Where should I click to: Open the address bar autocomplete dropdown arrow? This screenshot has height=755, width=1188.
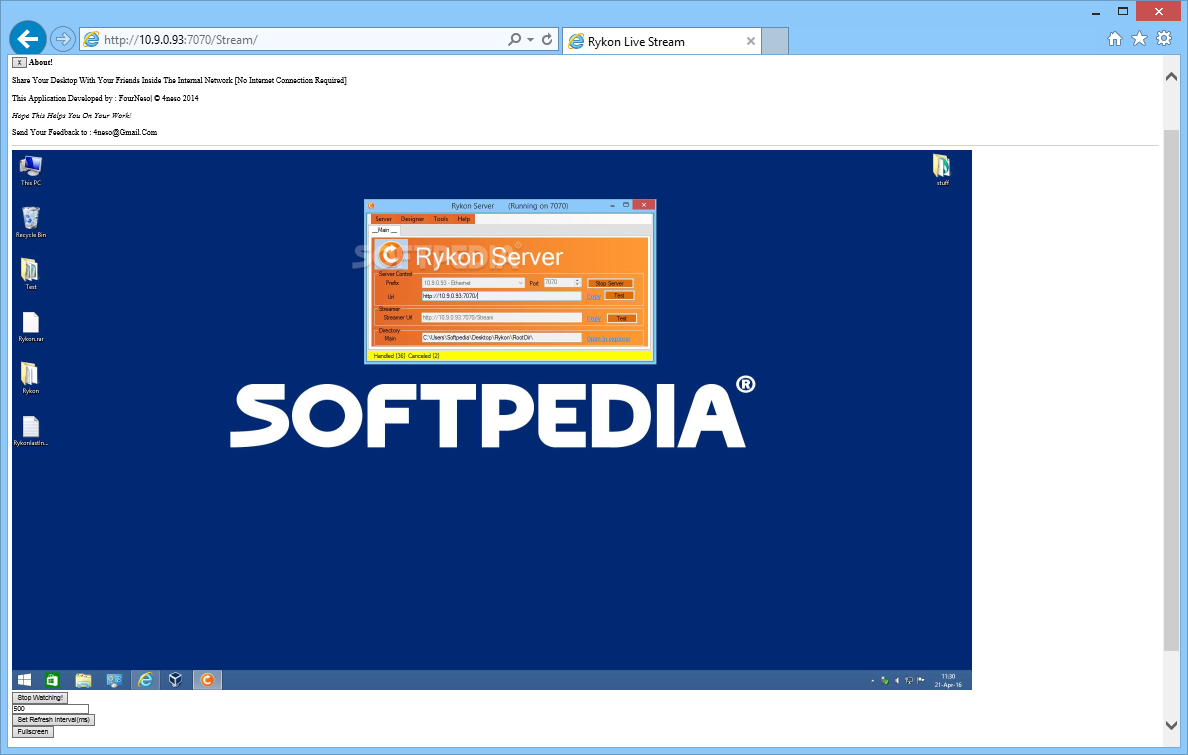[x=530, y=39]
